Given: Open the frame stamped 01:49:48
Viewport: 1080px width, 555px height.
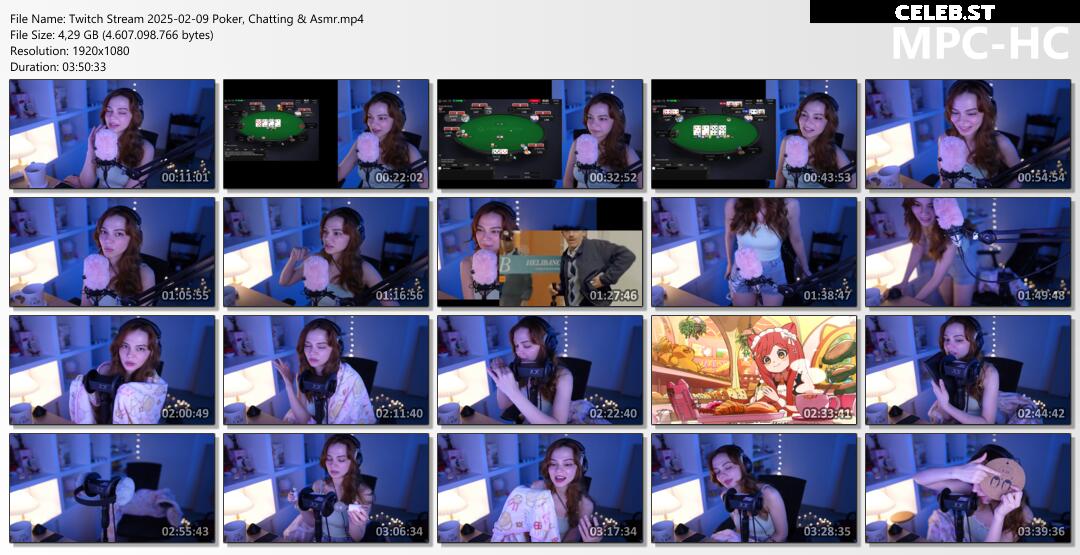Looking at the screenshot, I should 968,252.
